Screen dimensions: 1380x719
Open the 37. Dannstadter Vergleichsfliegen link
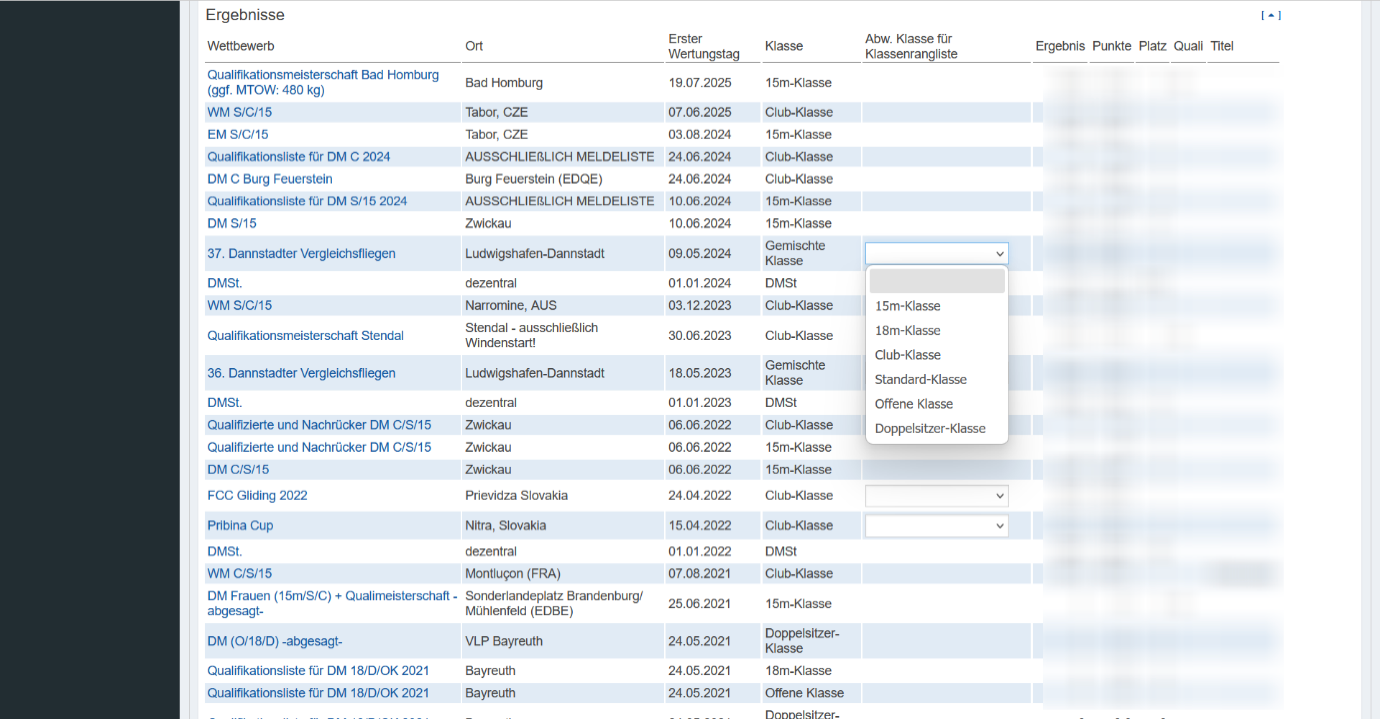(301, 254)
